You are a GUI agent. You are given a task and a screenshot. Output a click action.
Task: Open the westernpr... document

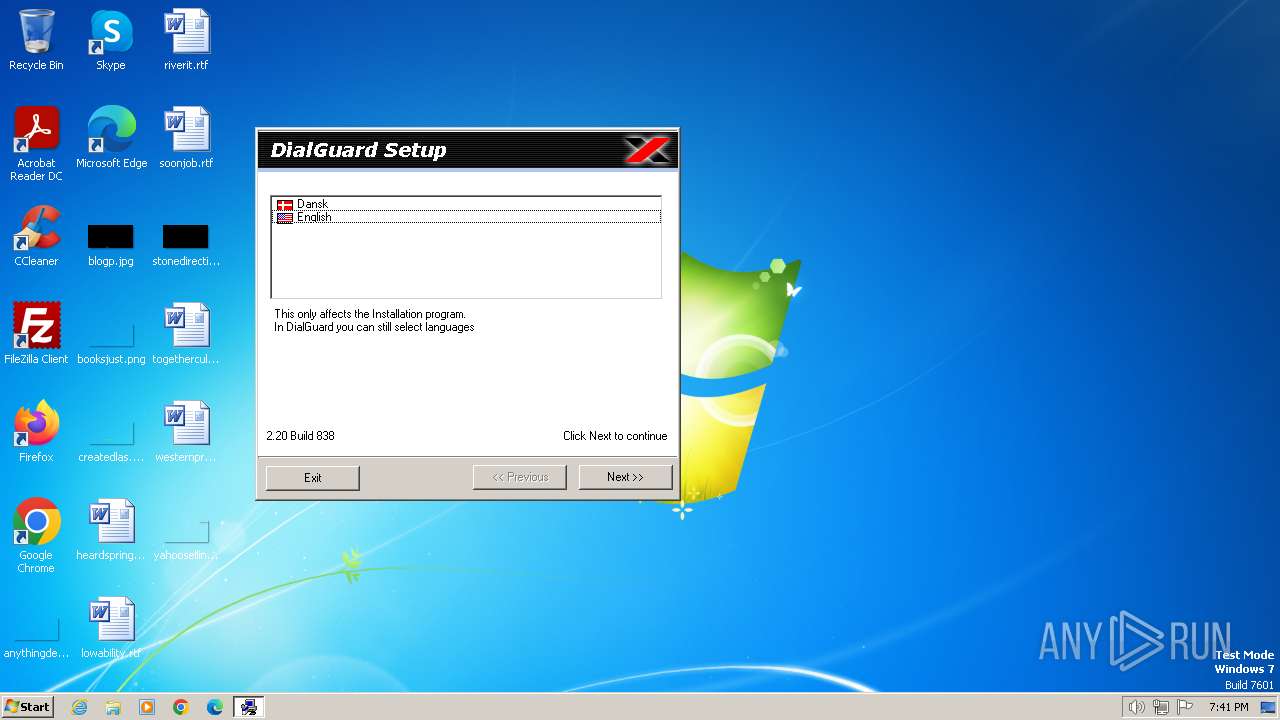point(186,432)
